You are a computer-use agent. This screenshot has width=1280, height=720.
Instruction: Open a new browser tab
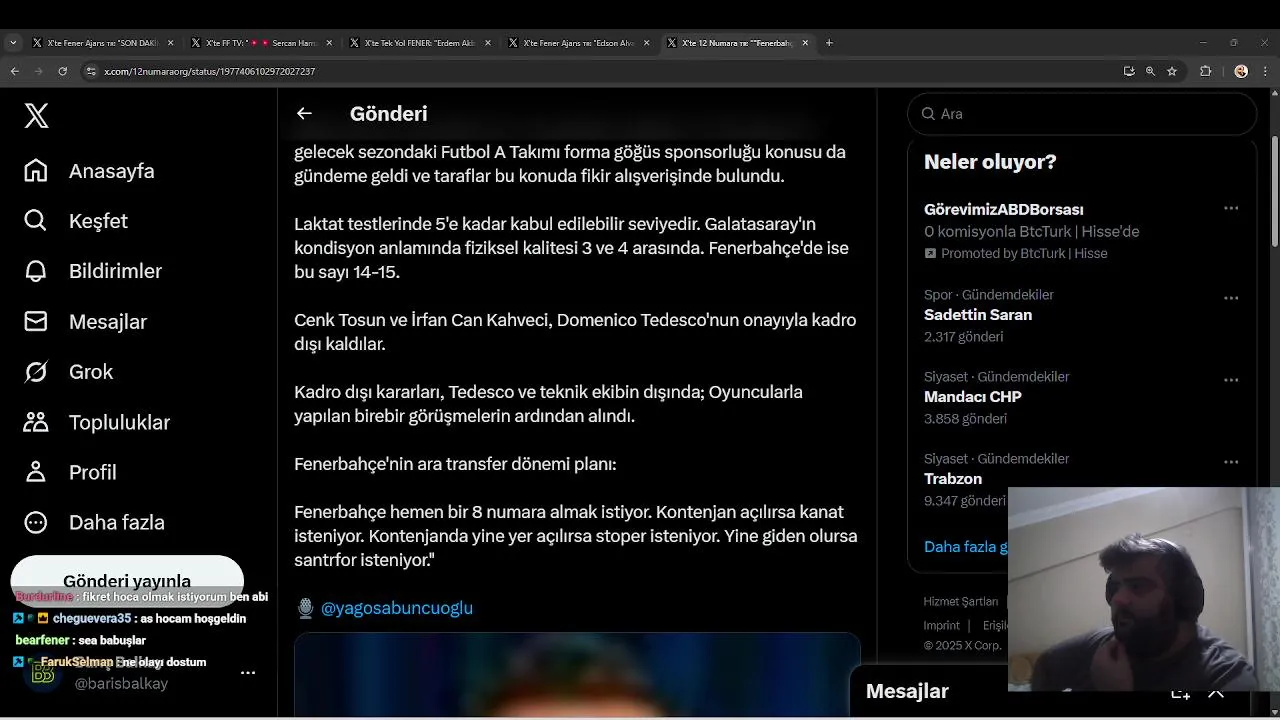tap(829, 43)
